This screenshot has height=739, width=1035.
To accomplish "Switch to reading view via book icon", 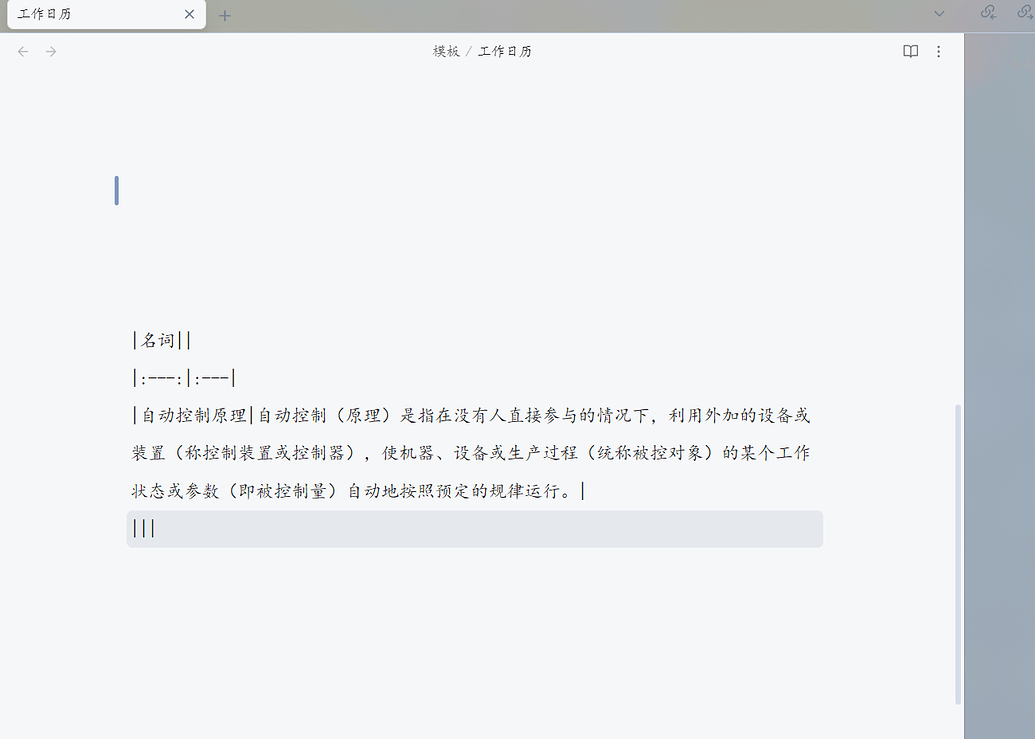I will tap(910, 51).
